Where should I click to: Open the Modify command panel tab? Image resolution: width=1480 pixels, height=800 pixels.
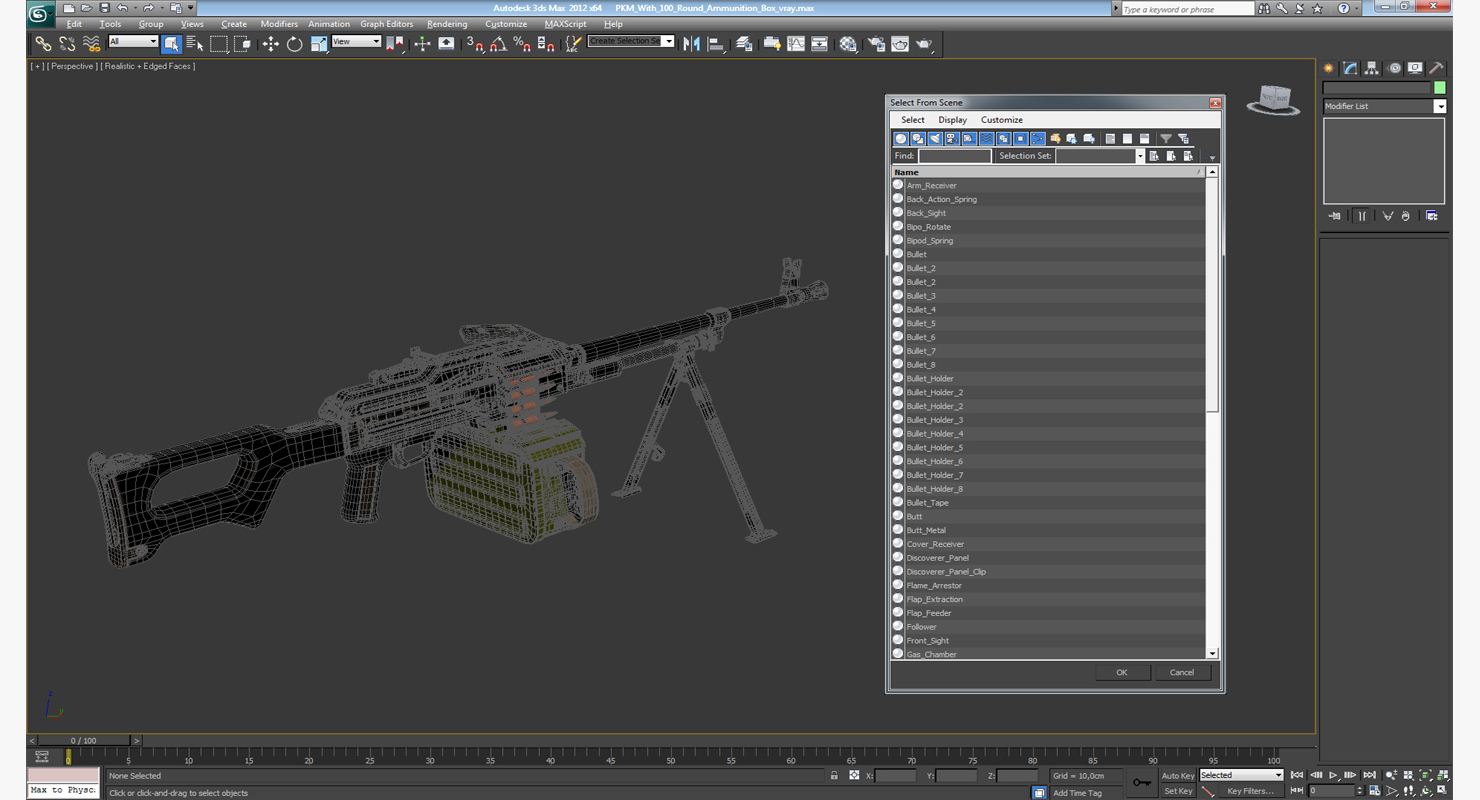pyautogui.click(x=1350, y=68)
